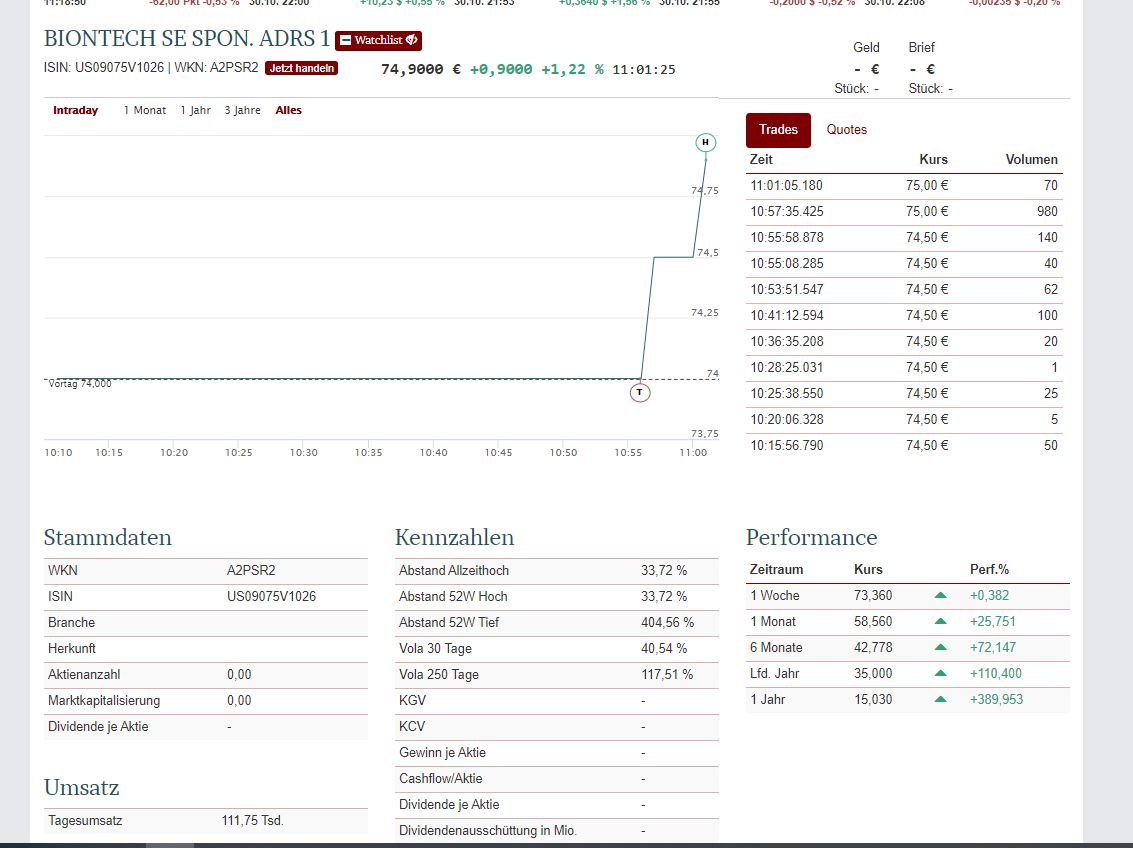The height and width of the screenshot is (848, 1133).
Task: Show the Alles chart history
Action: [x=288, y=110]
